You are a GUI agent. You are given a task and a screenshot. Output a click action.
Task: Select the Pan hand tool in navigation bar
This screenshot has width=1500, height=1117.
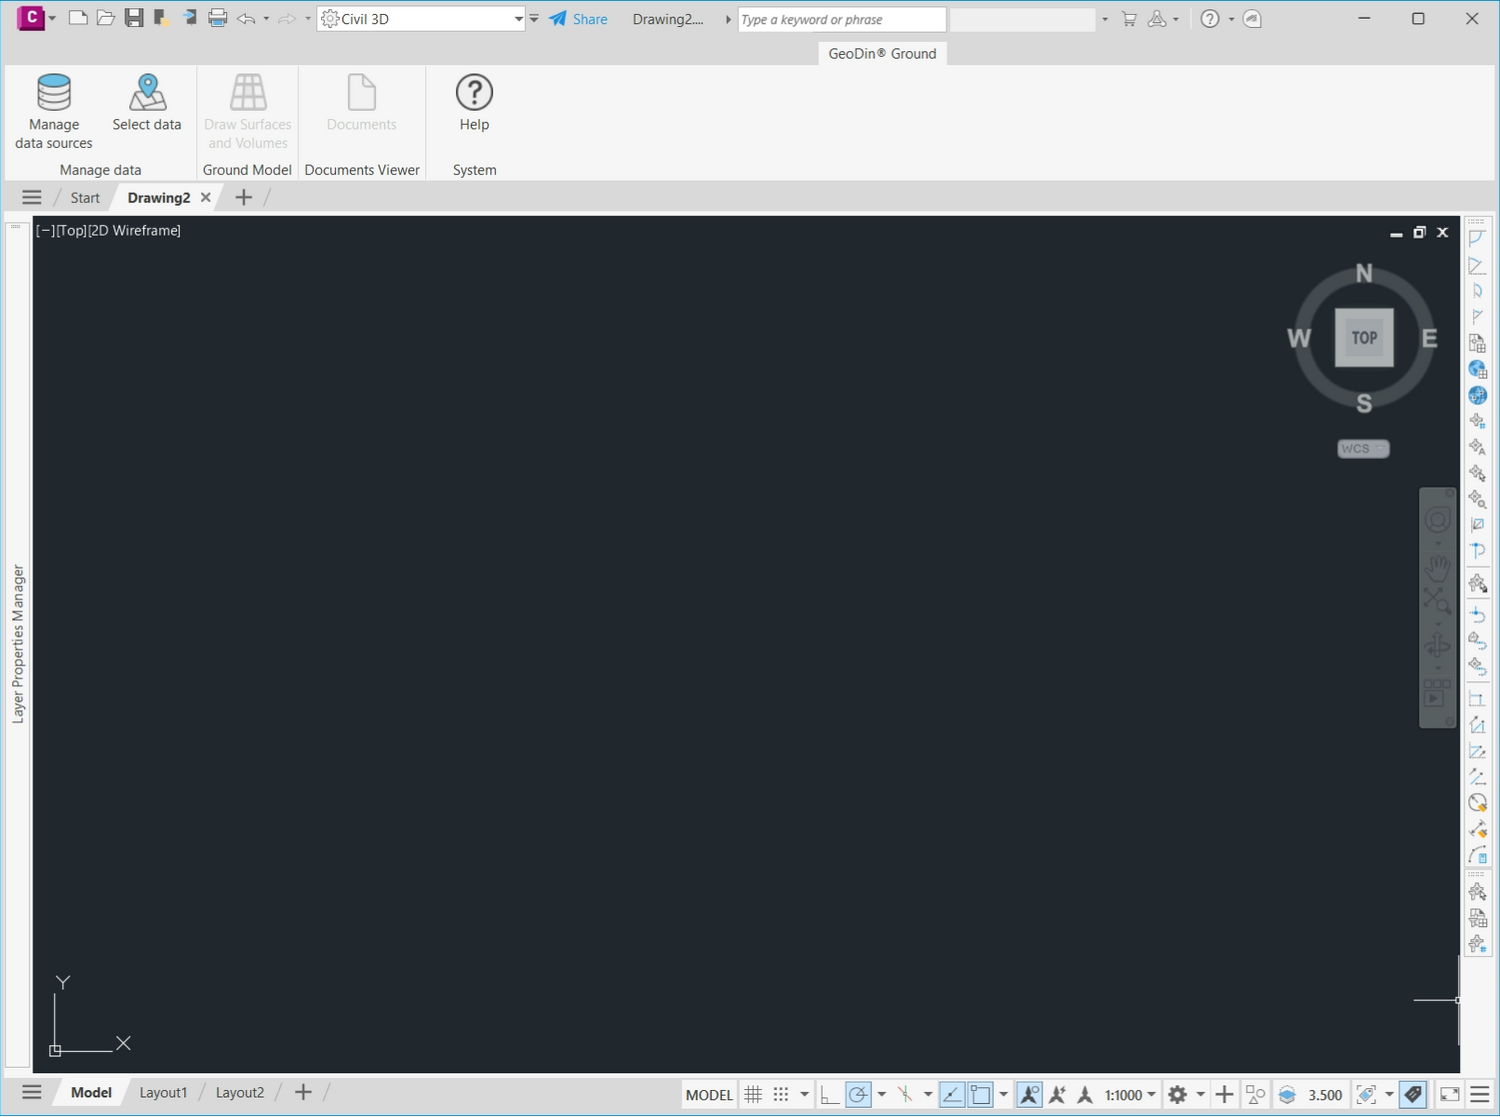(1437, 567)
